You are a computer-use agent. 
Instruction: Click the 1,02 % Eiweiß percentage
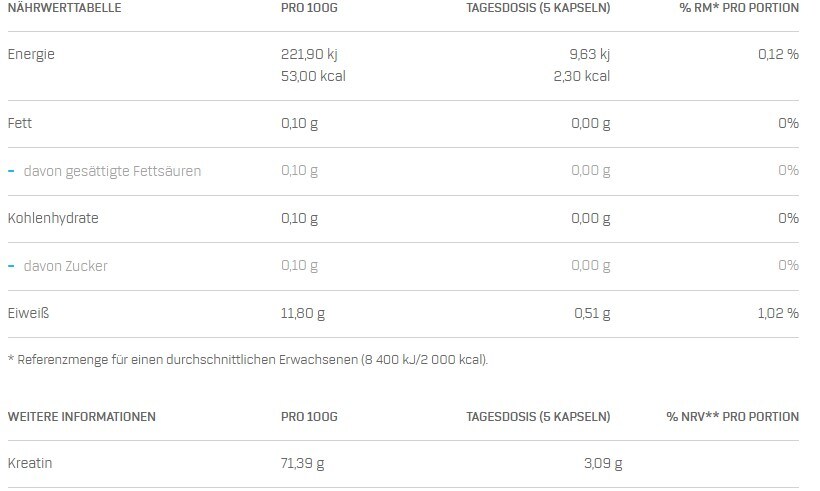point(778,313)
